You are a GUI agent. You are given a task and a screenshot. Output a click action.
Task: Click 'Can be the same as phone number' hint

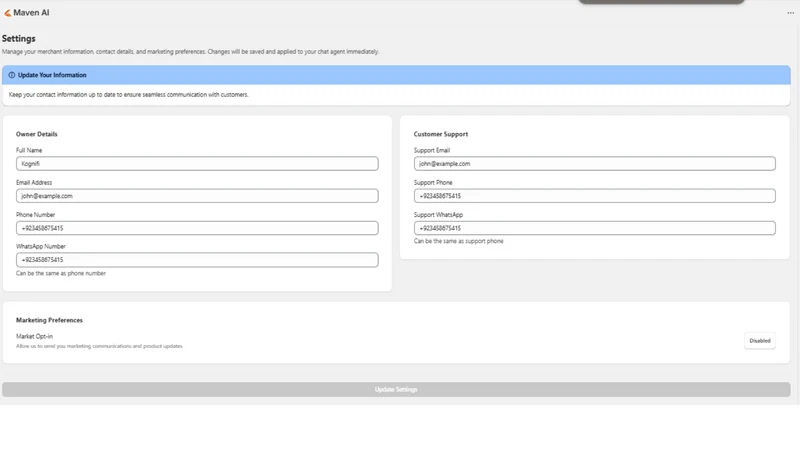tap(61, 273)
